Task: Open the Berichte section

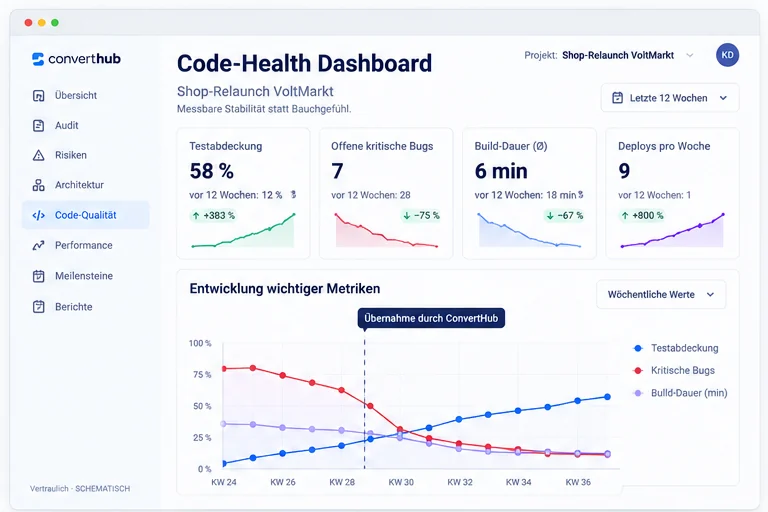Action: pos(86,307)
